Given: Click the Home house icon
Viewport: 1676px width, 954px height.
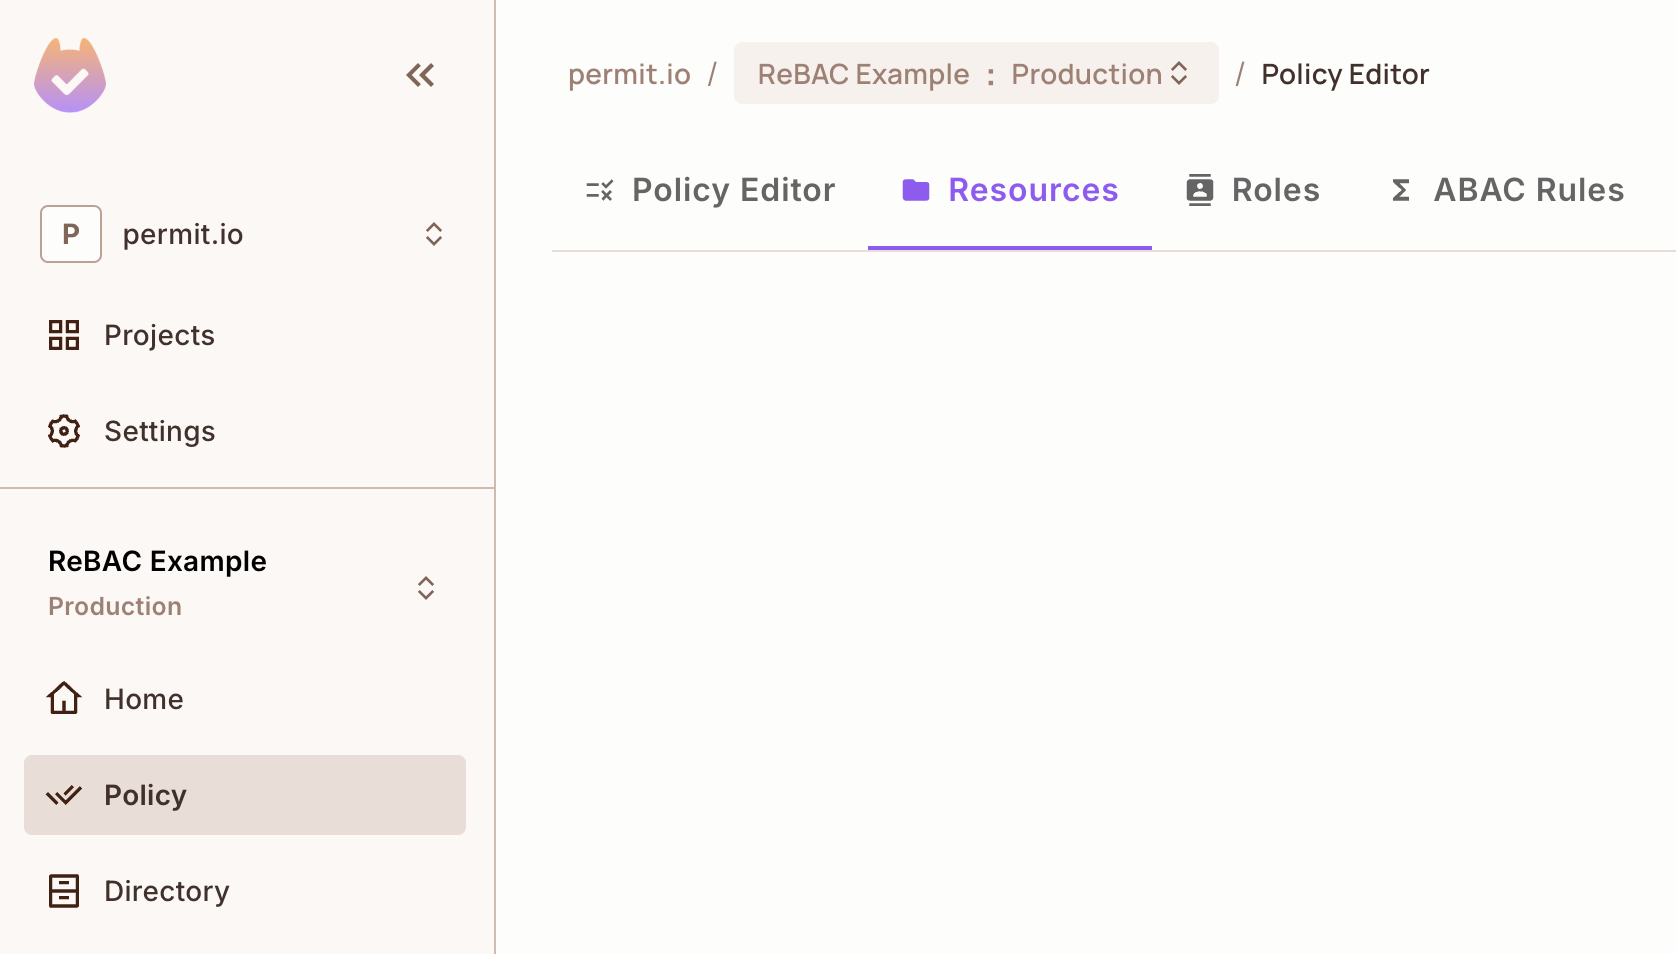Looking at the screenshot, I should tap(63, 698).
